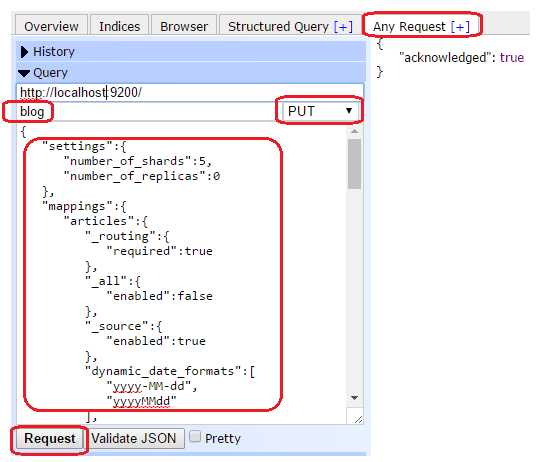This screenshot has height=462, width=536.
Task: Enable the Pretty checkbox
Action: pos(195,436)
